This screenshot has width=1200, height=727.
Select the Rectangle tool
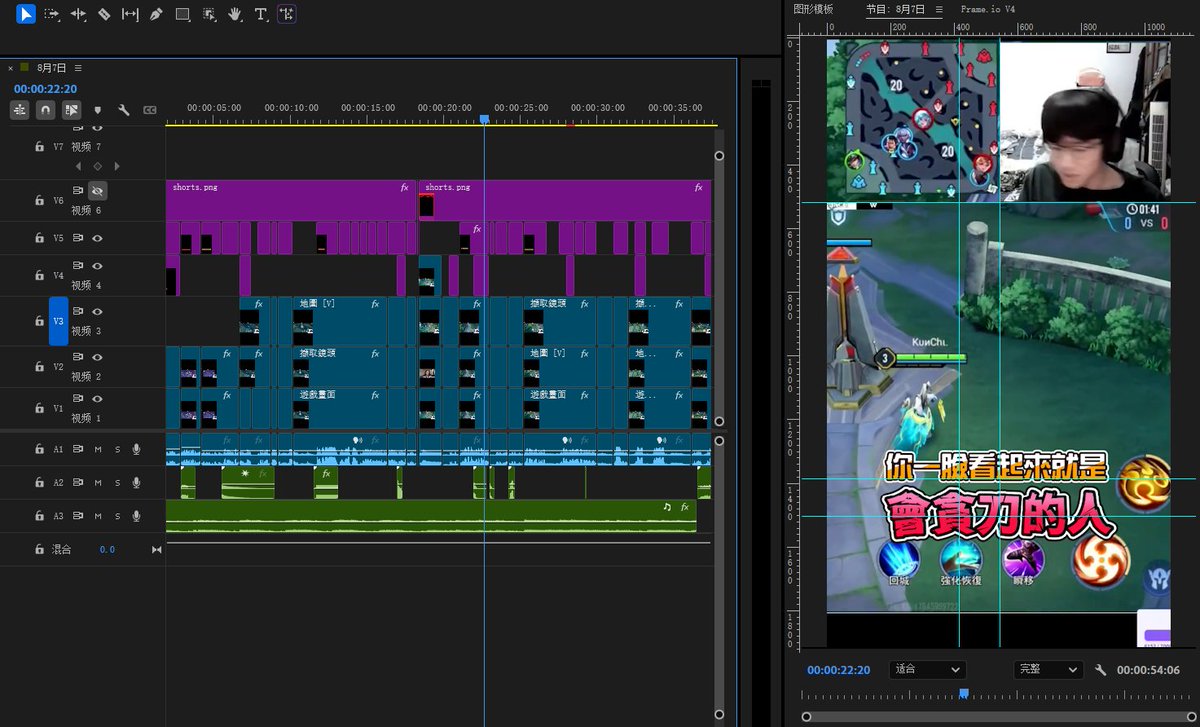[x=182, y=14]
